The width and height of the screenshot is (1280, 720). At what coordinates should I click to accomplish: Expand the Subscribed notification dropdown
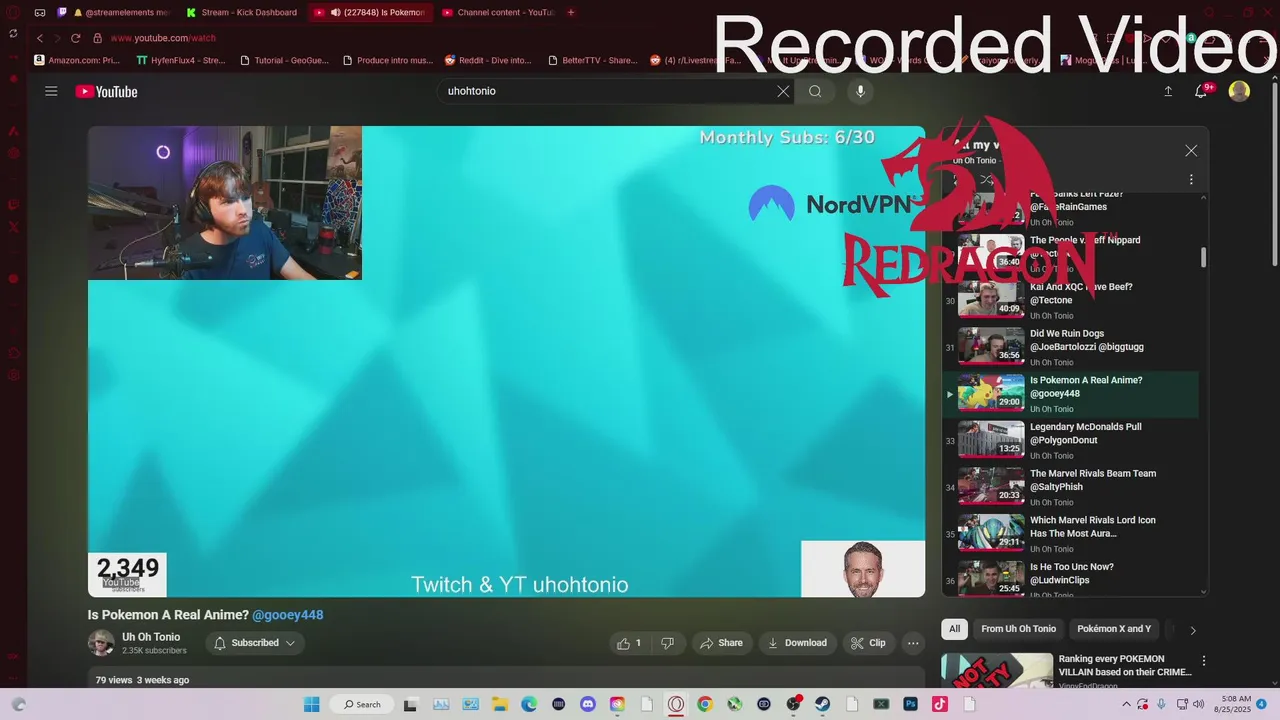point(255,643)
